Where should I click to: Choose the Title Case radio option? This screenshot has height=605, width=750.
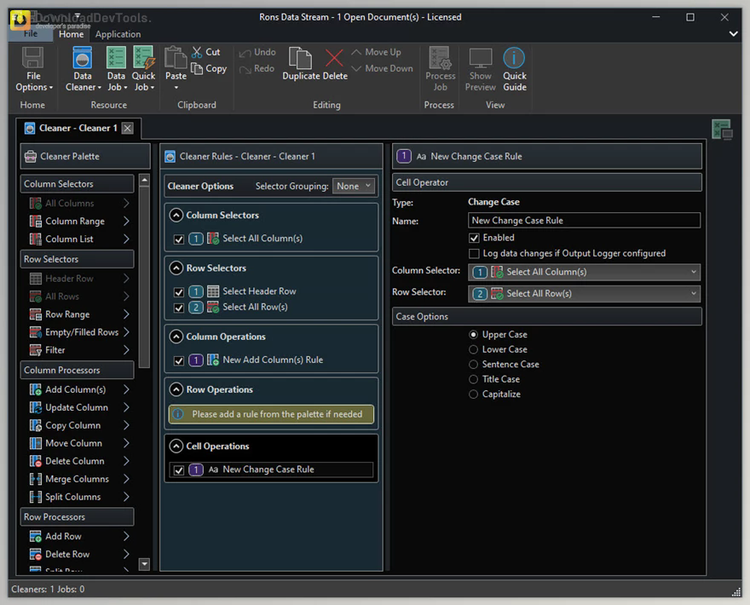point(474,379)
